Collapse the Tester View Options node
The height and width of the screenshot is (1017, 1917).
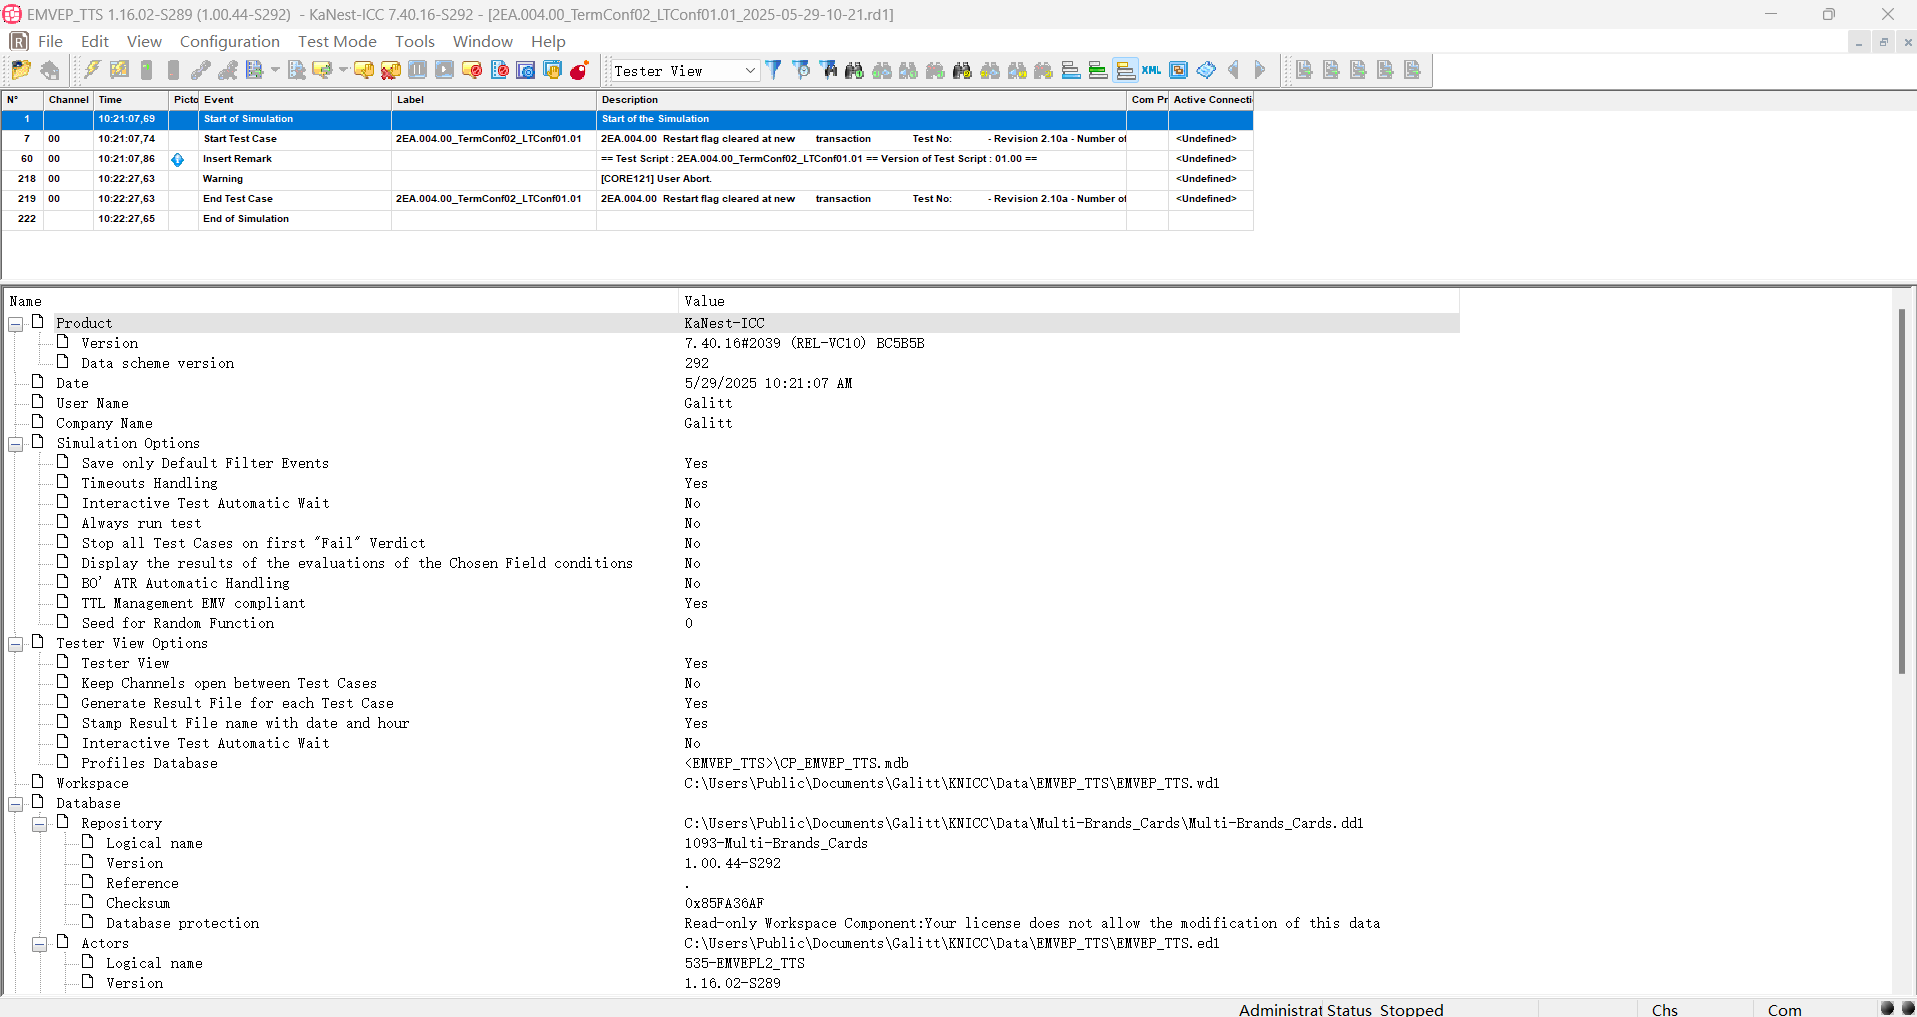pyautogui.click(x=16, y=644)
